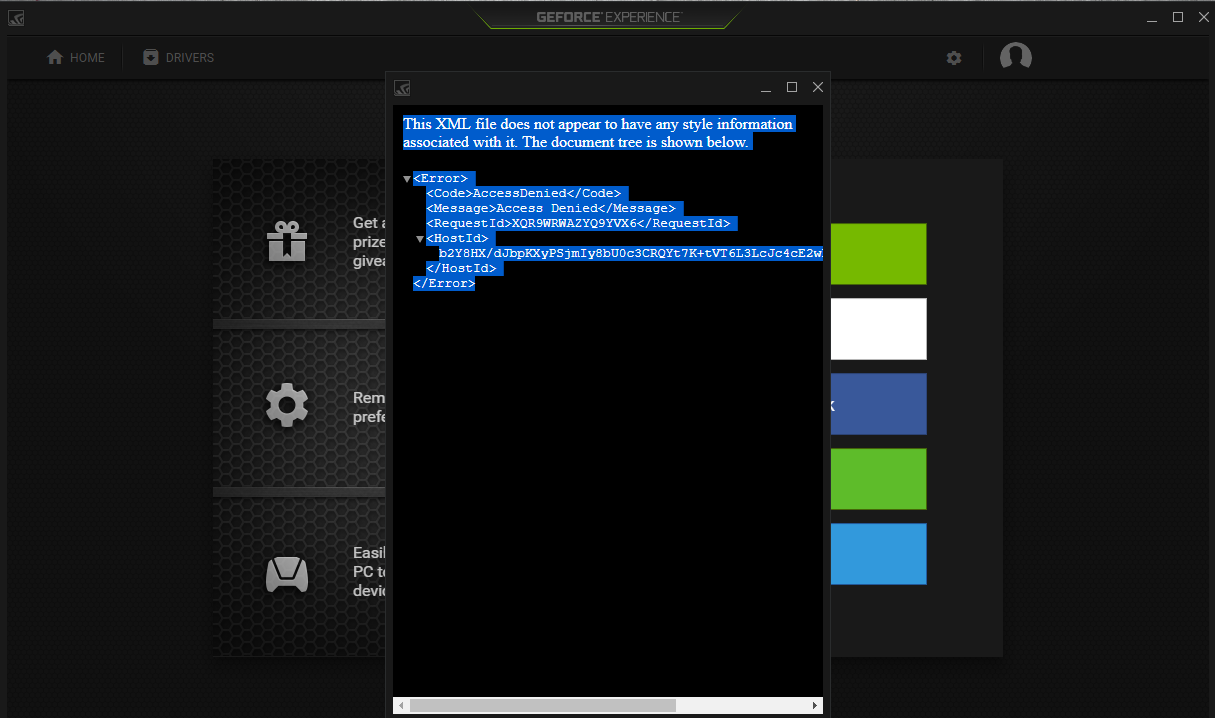Collapse the HostId XML node
1215x718 pixels.
(420, 239)
